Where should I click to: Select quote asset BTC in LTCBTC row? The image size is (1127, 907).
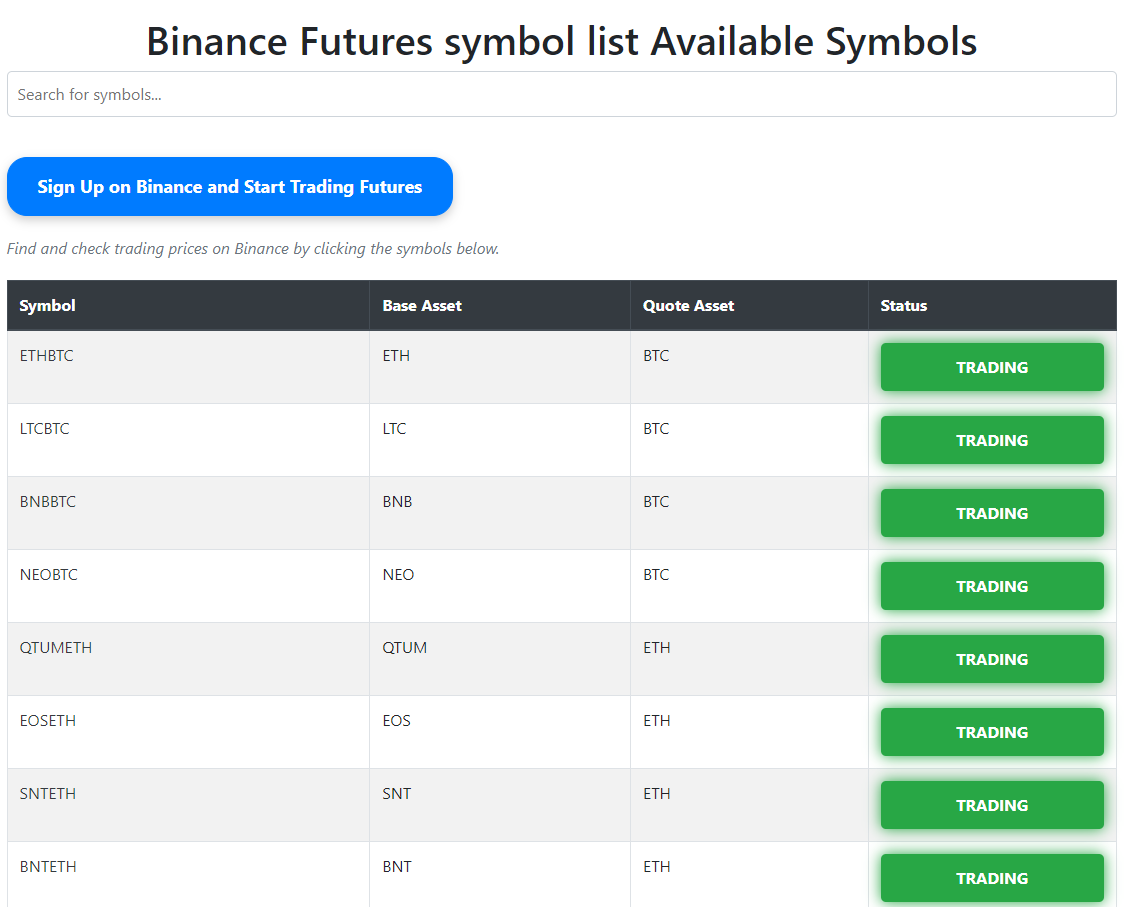pyautogui.click(x=656, y=429)
